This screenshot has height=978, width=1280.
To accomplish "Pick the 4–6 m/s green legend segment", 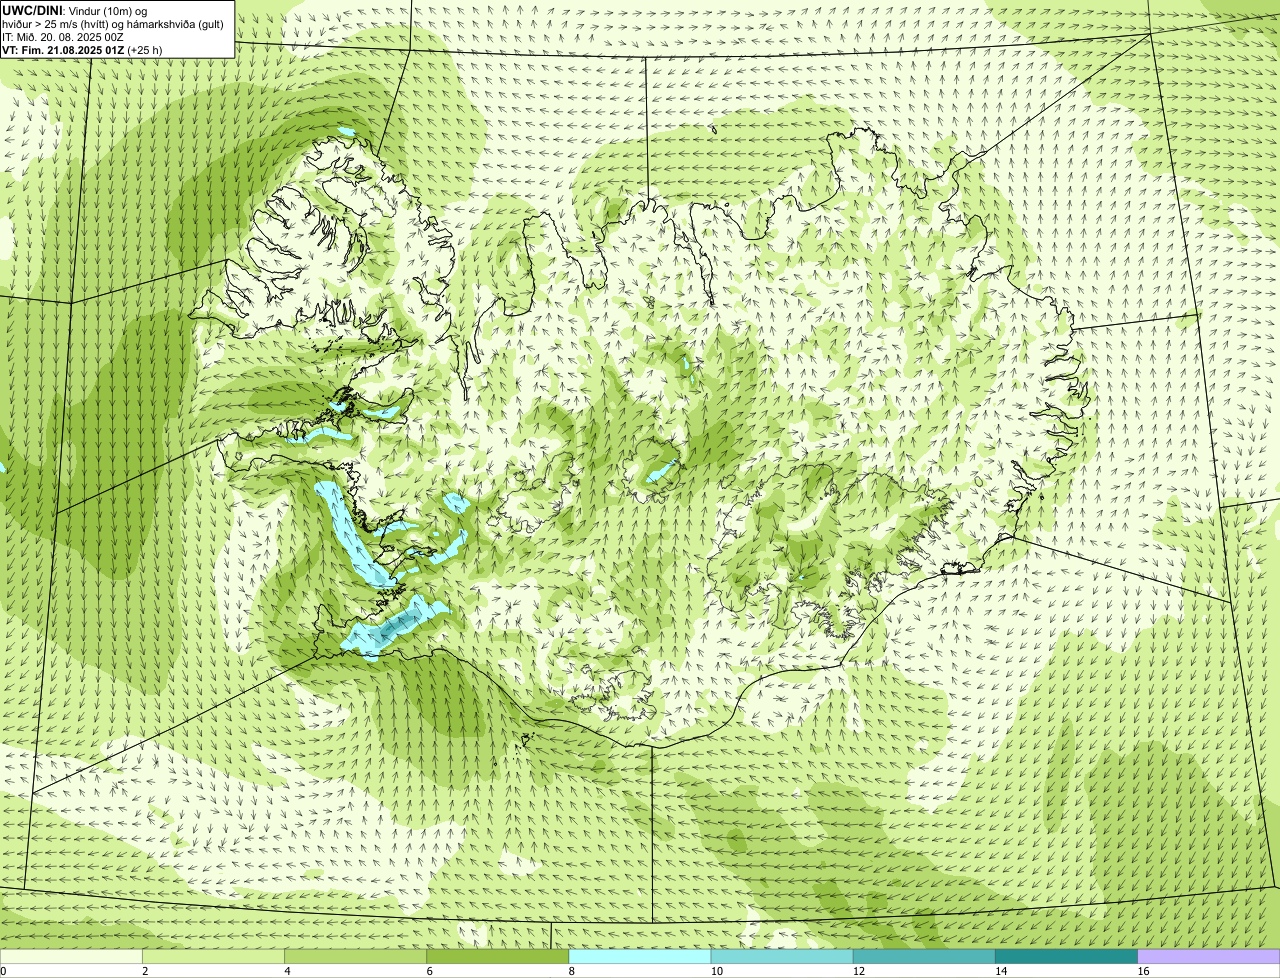I will click(x=355, y=956).
